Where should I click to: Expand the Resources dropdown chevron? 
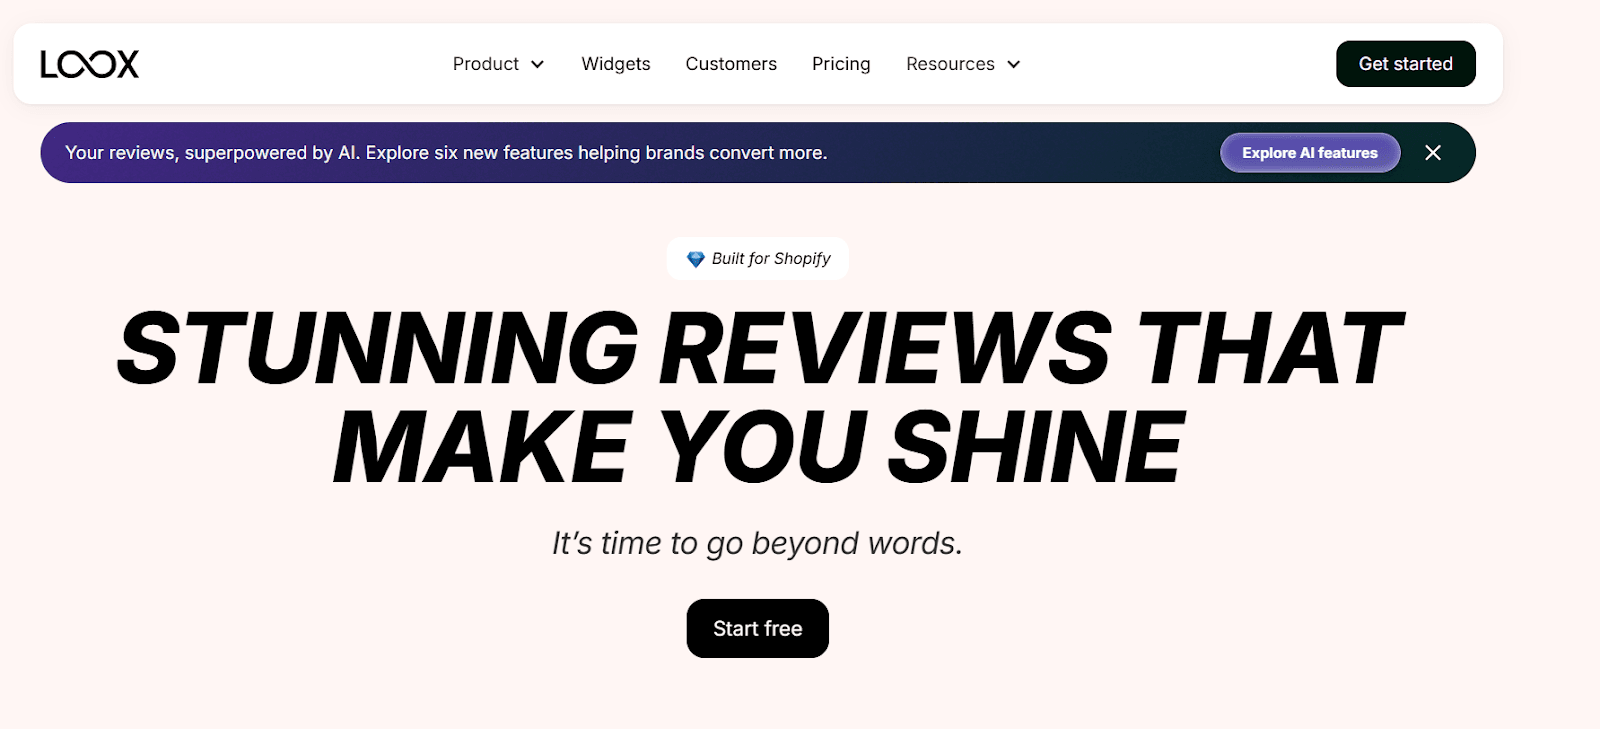pyautogui.click(x=1013, y=64)
